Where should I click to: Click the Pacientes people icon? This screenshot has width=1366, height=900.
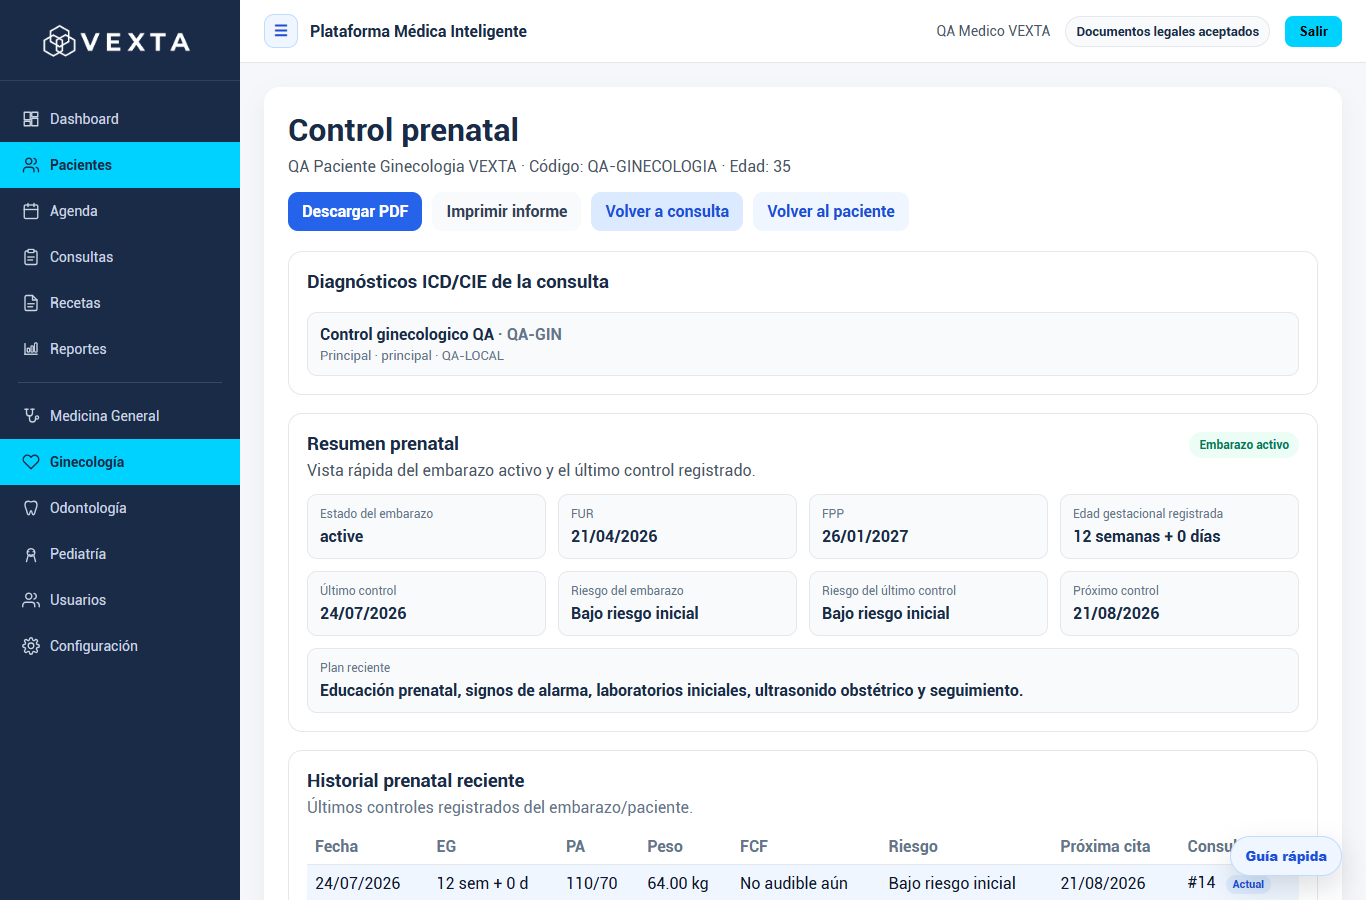(31, 165)
